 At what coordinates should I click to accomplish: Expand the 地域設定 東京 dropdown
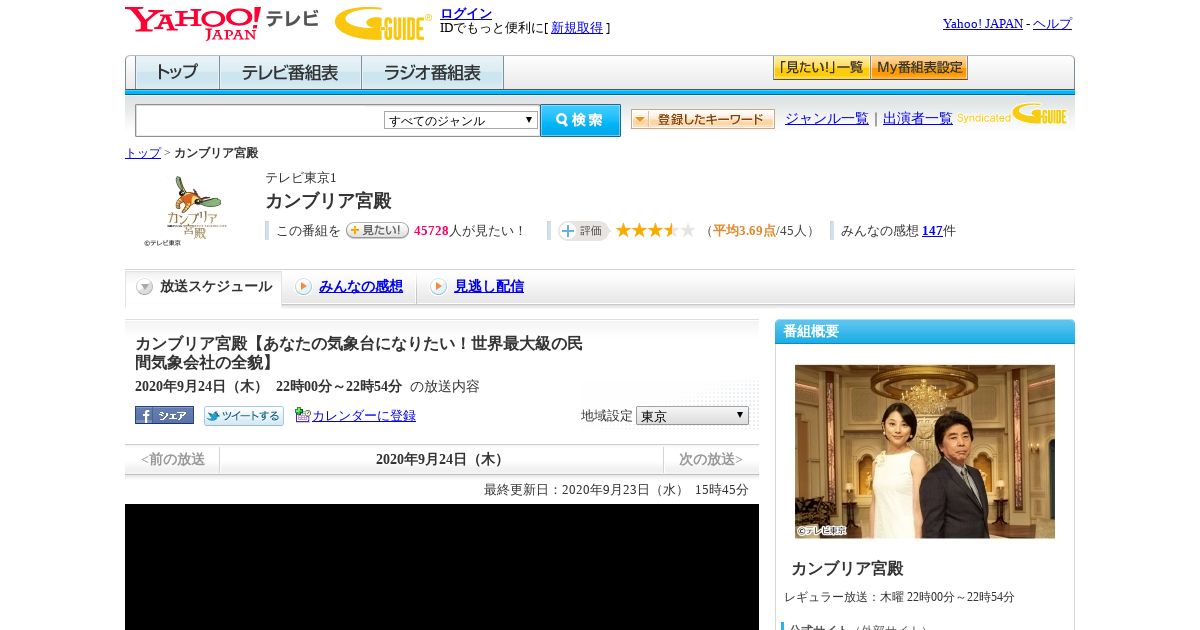pyautogui.click(x=692, y=415)
